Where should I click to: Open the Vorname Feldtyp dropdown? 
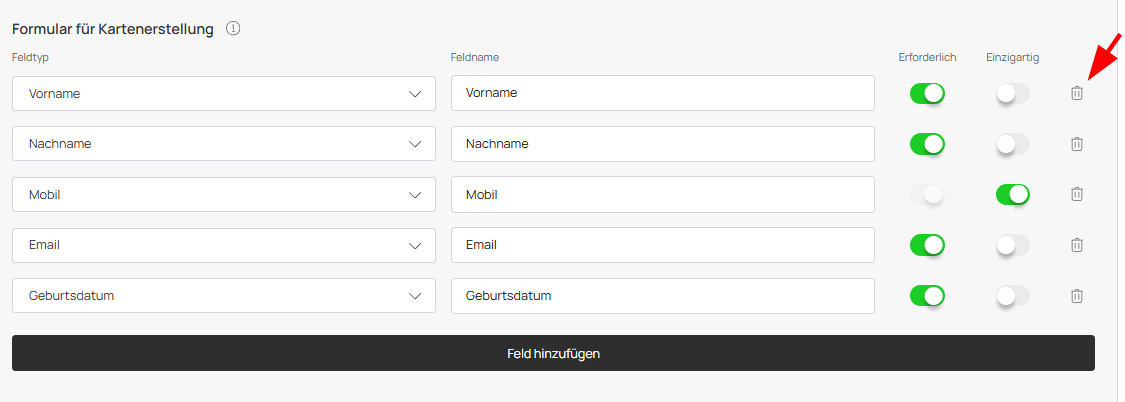tap(224, 93)
